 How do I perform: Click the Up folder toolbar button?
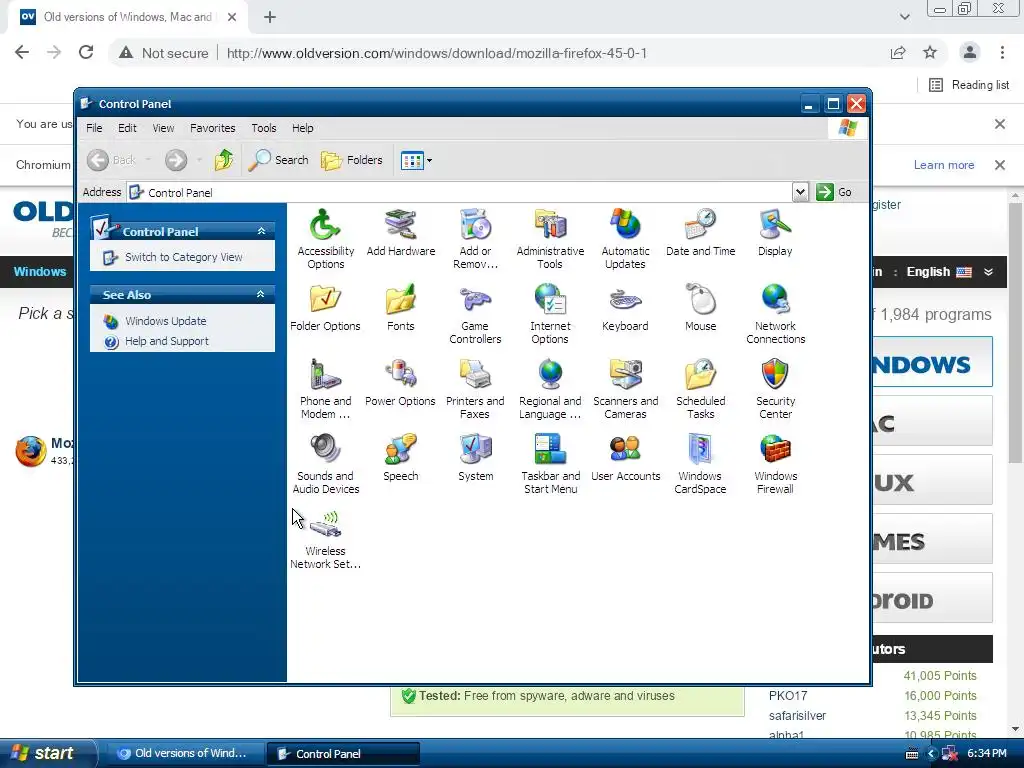click(224, 160)
